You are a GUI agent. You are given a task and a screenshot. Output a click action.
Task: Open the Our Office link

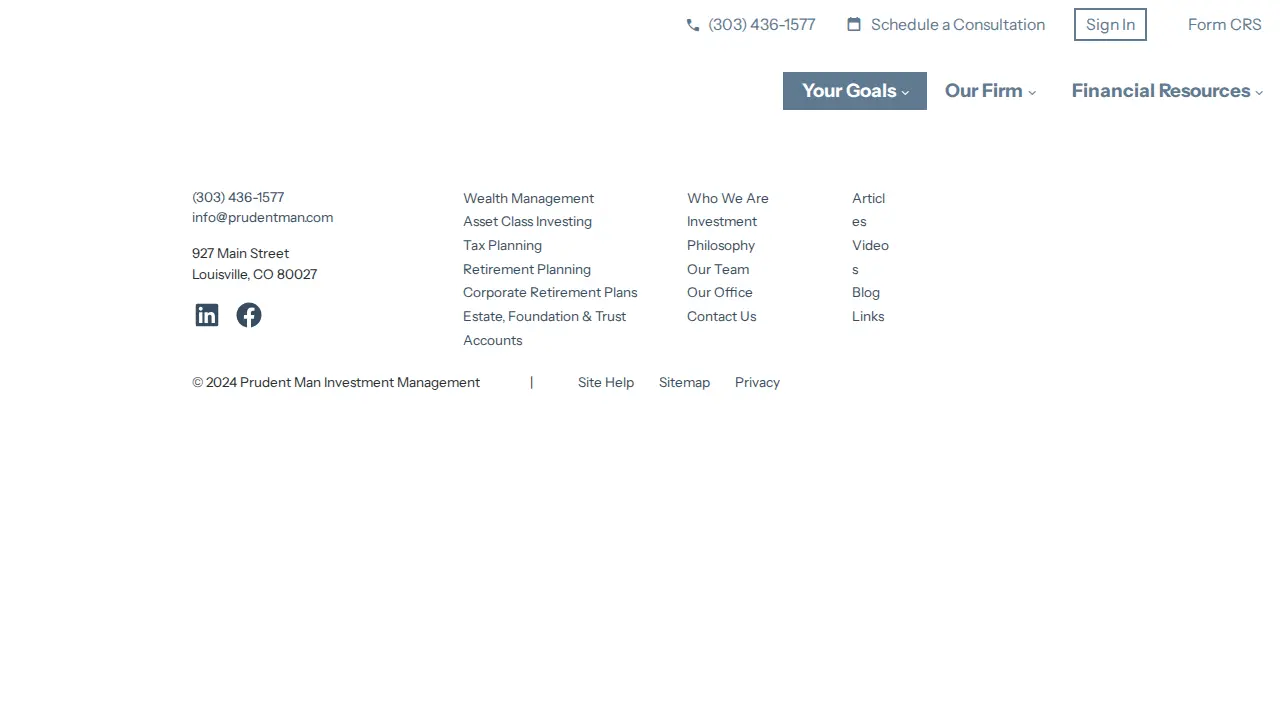tap(720, 292)
